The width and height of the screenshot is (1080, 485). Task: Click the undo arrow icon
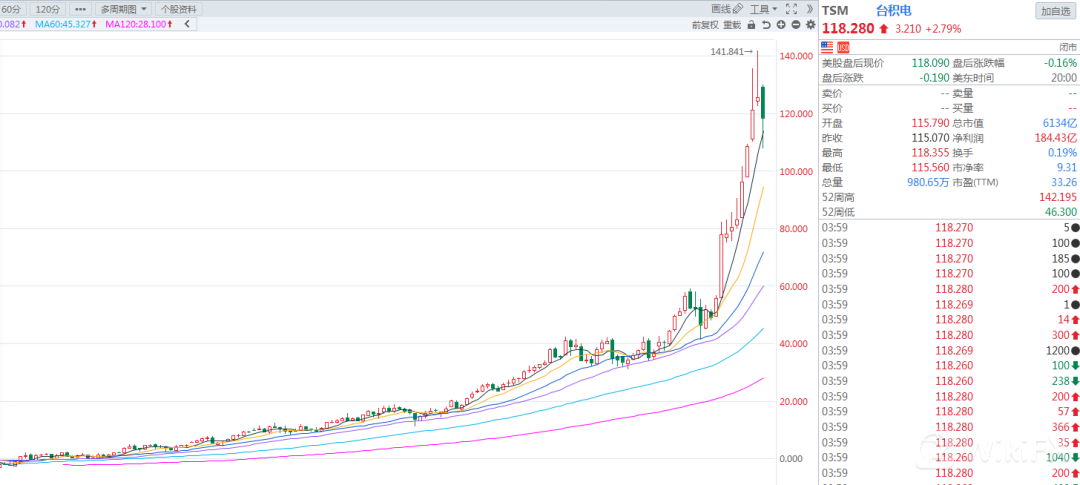[766, 25]
